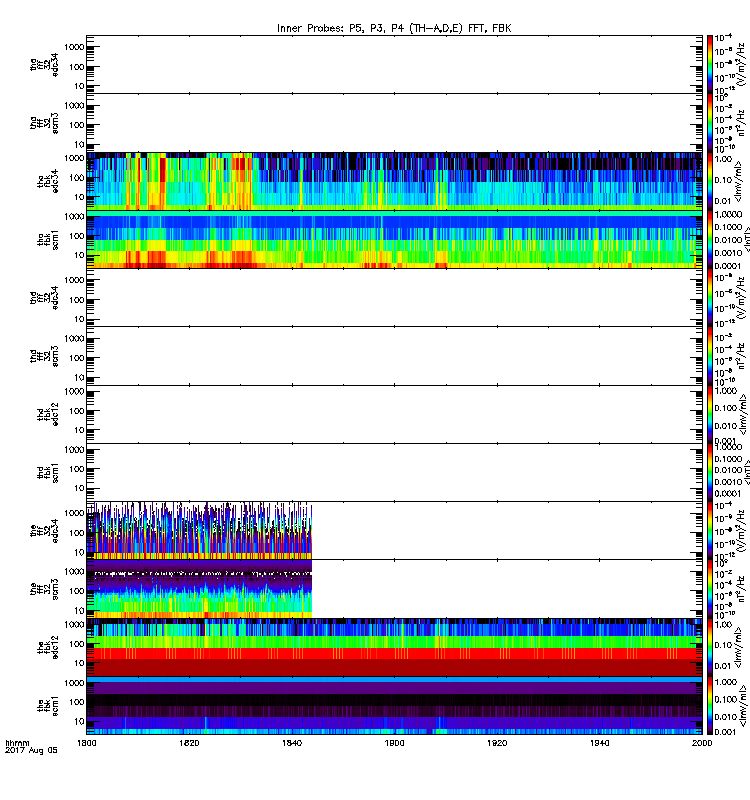Click the the fbk scm1 spectrogram panel

(x=394, y=706)
